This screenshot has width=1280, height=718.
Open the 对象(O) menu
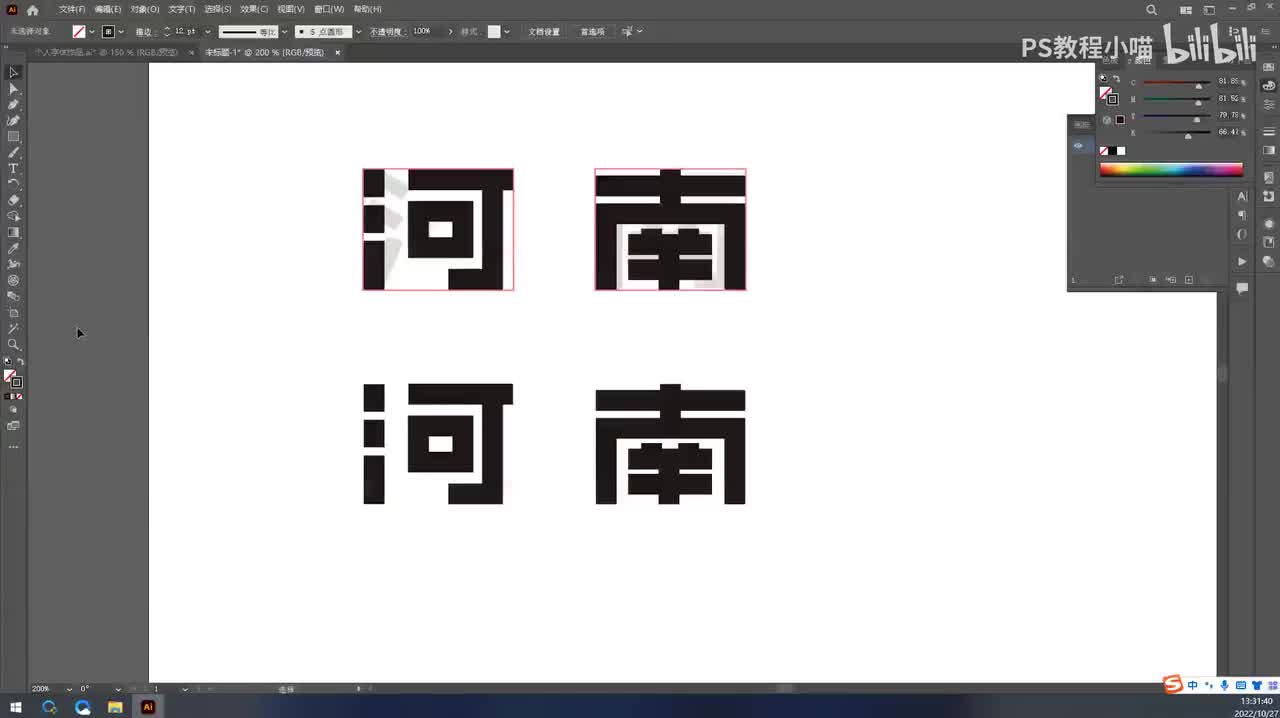coord(145,9)
